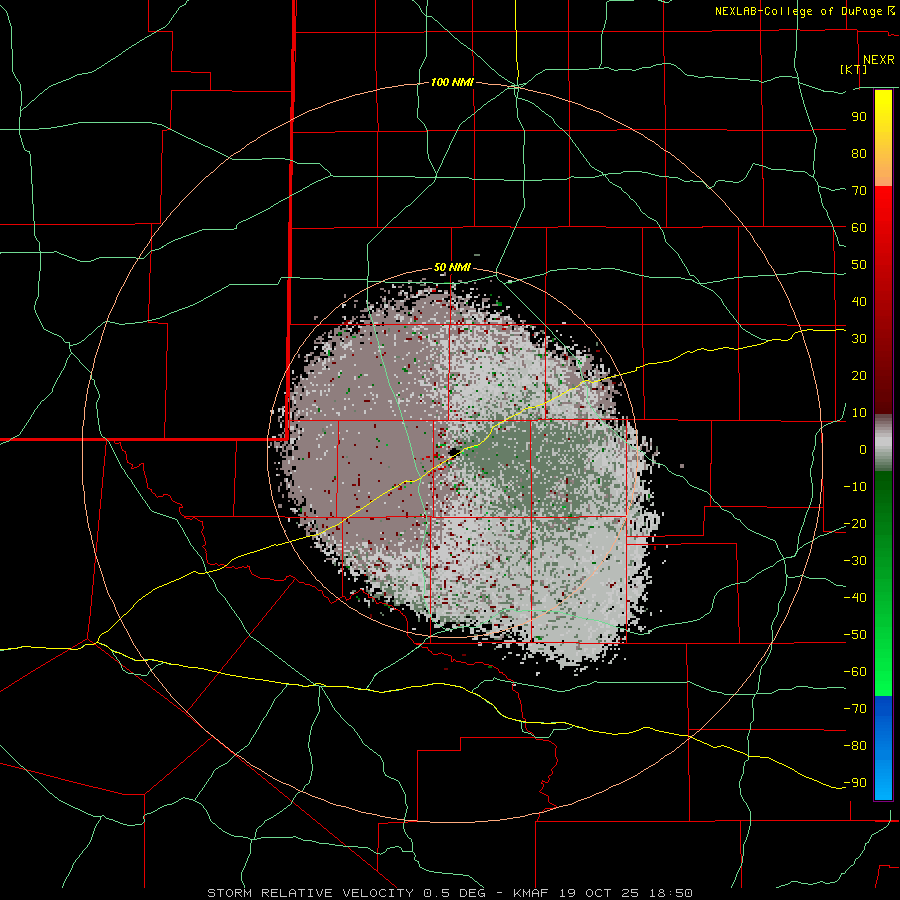
Task: Click the -60 value on the velocity scale
Action: point(855,672)
